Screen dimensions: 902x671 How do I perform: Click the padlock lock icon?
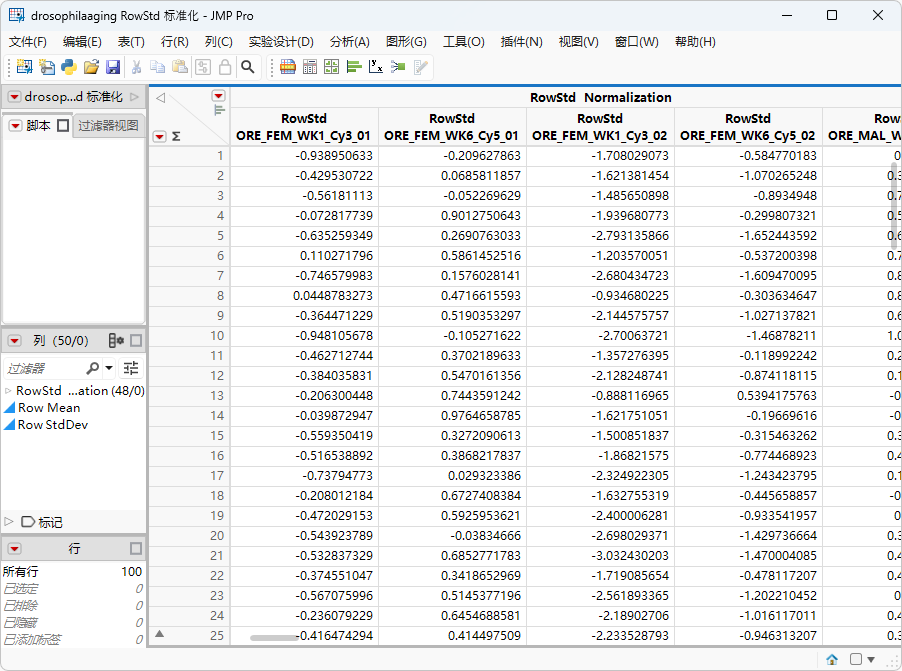coord(225,67)
